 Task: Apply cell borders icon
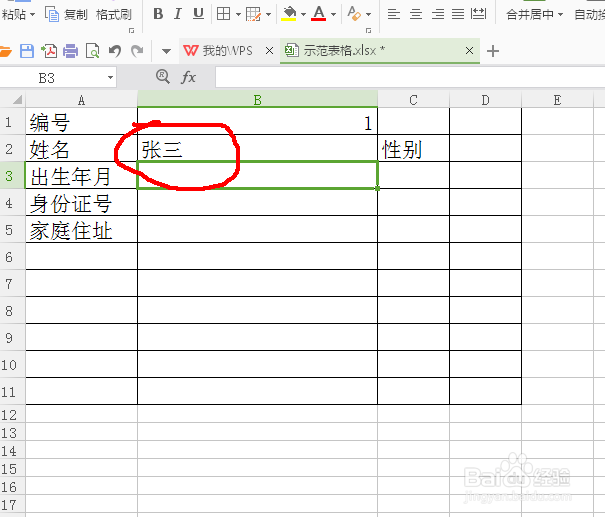(x=223, y=14)
